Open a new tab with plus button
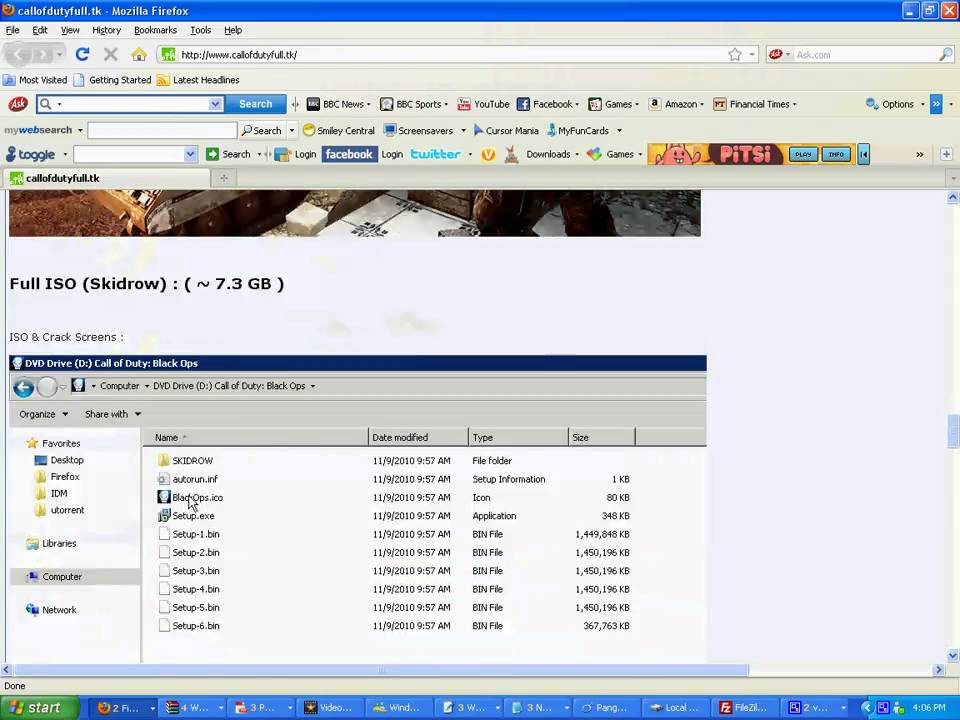The width and height of the screenshot is (960, 720). click(x=224, y=178)
